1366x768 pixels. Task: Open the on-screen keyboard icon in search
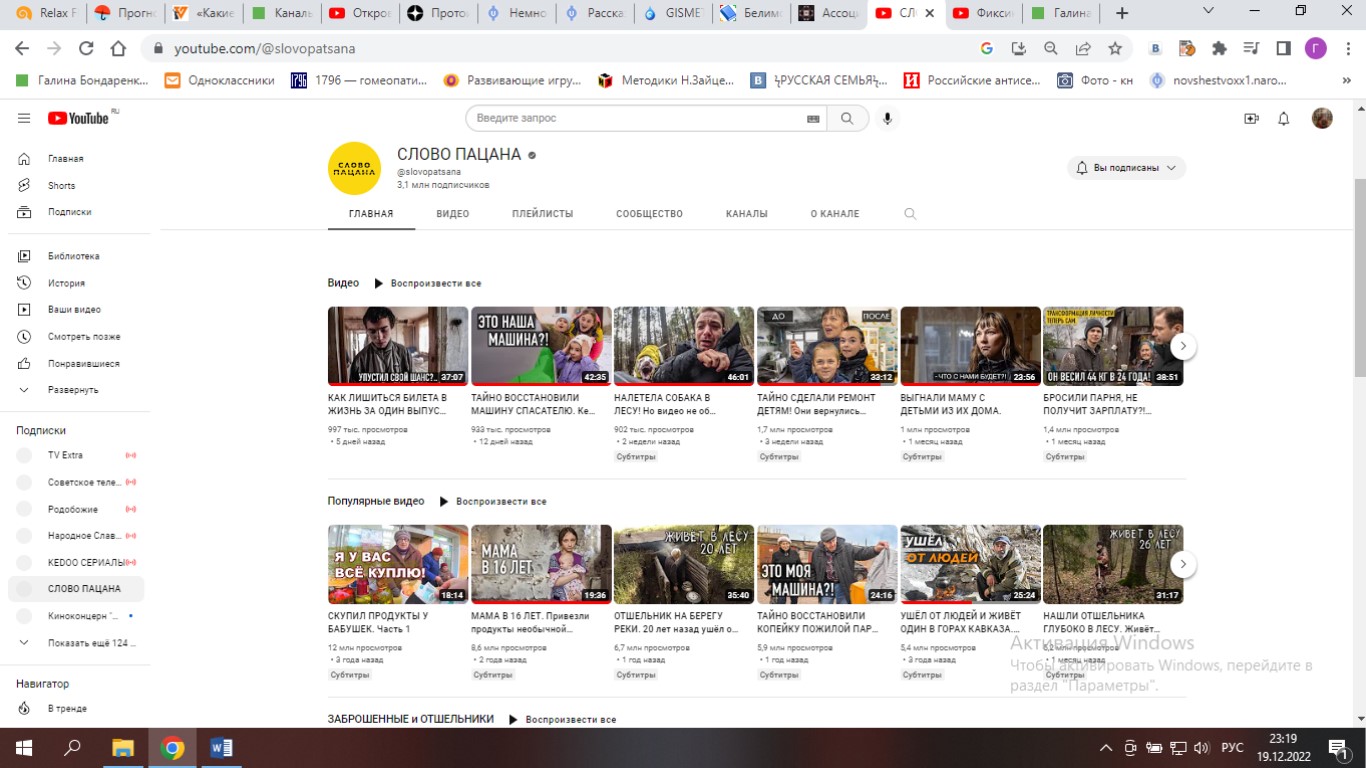[813, 118]
